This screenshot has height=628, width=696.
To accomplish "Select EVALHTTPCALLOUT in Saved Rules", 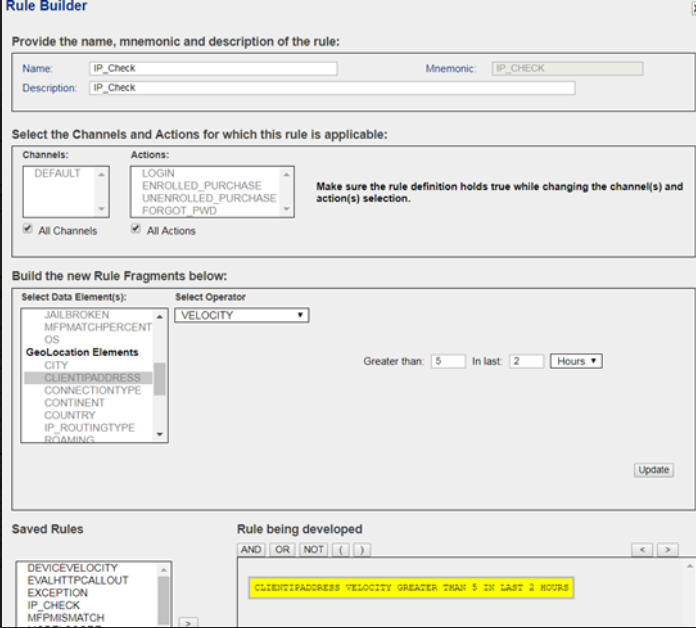I will pos(78,581).
